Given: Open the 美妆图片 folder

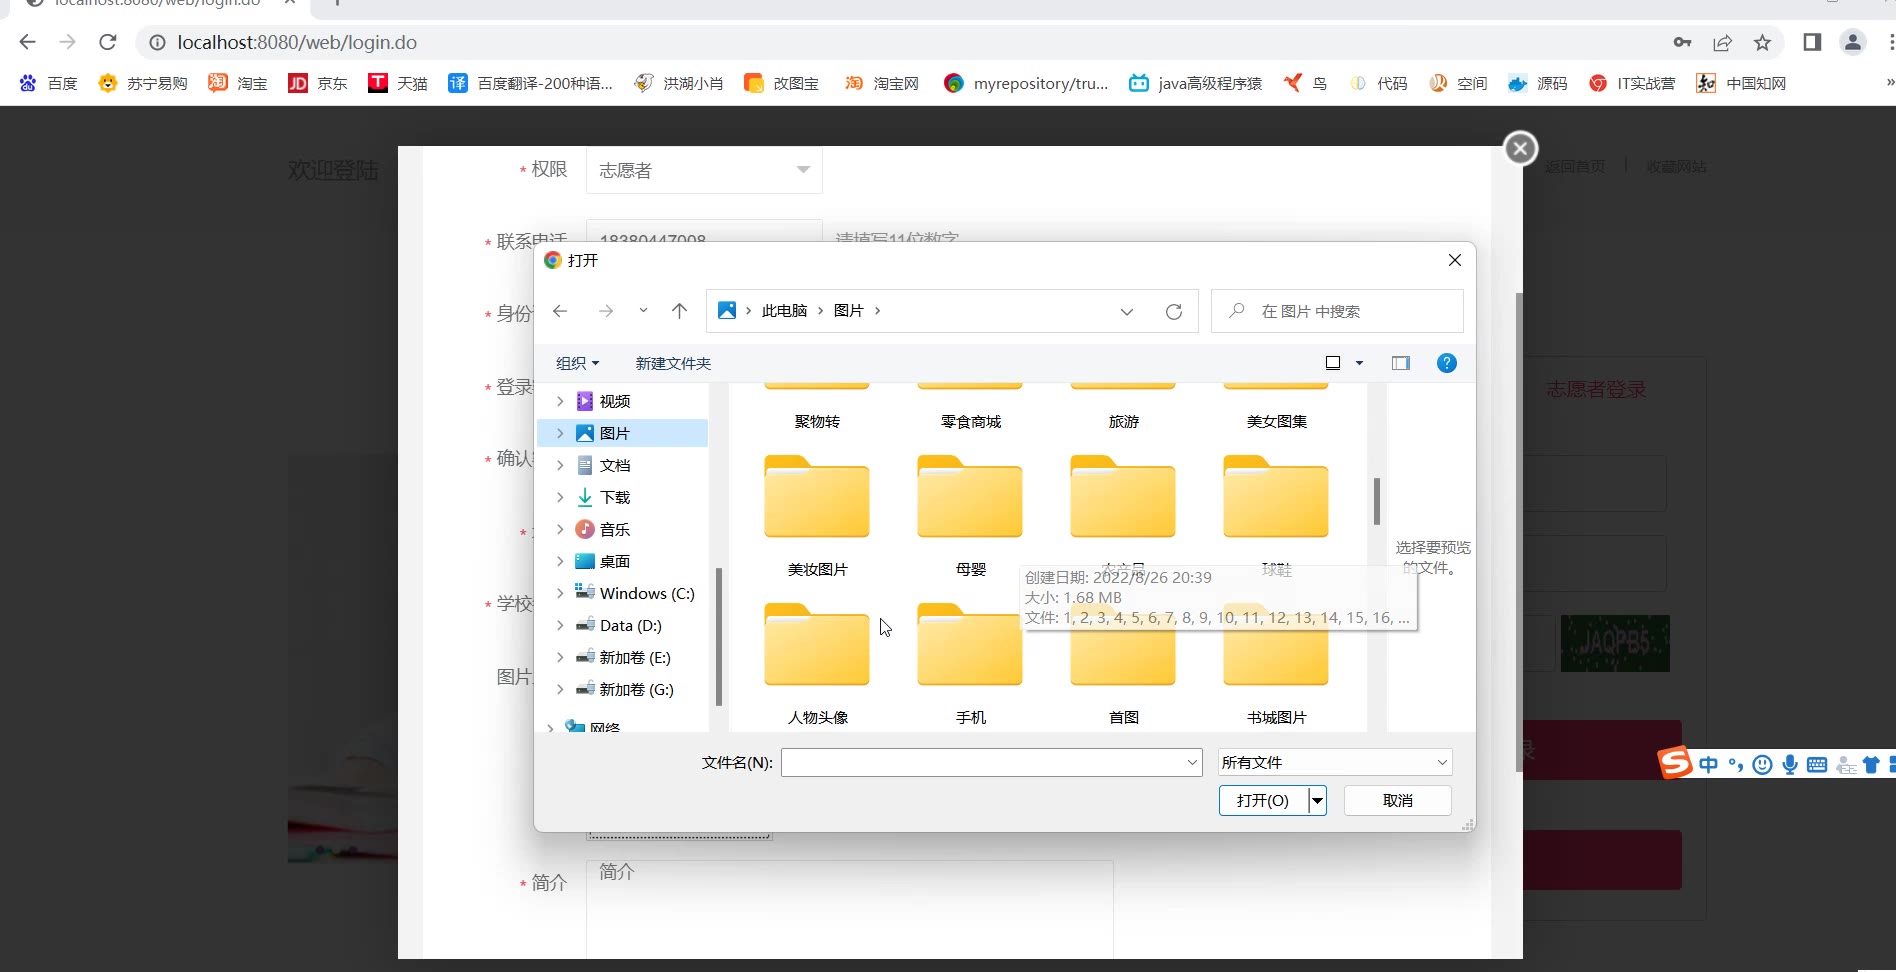Looking at the screenshot, I should 817,499.
